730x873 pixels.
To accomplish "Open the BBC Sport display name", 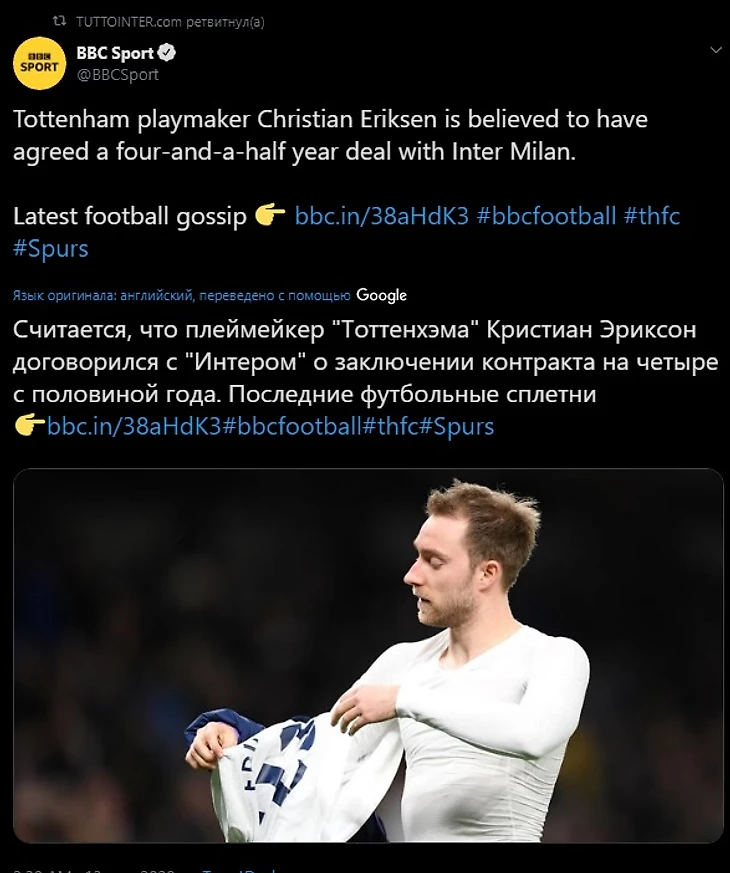I will [115, 53].
